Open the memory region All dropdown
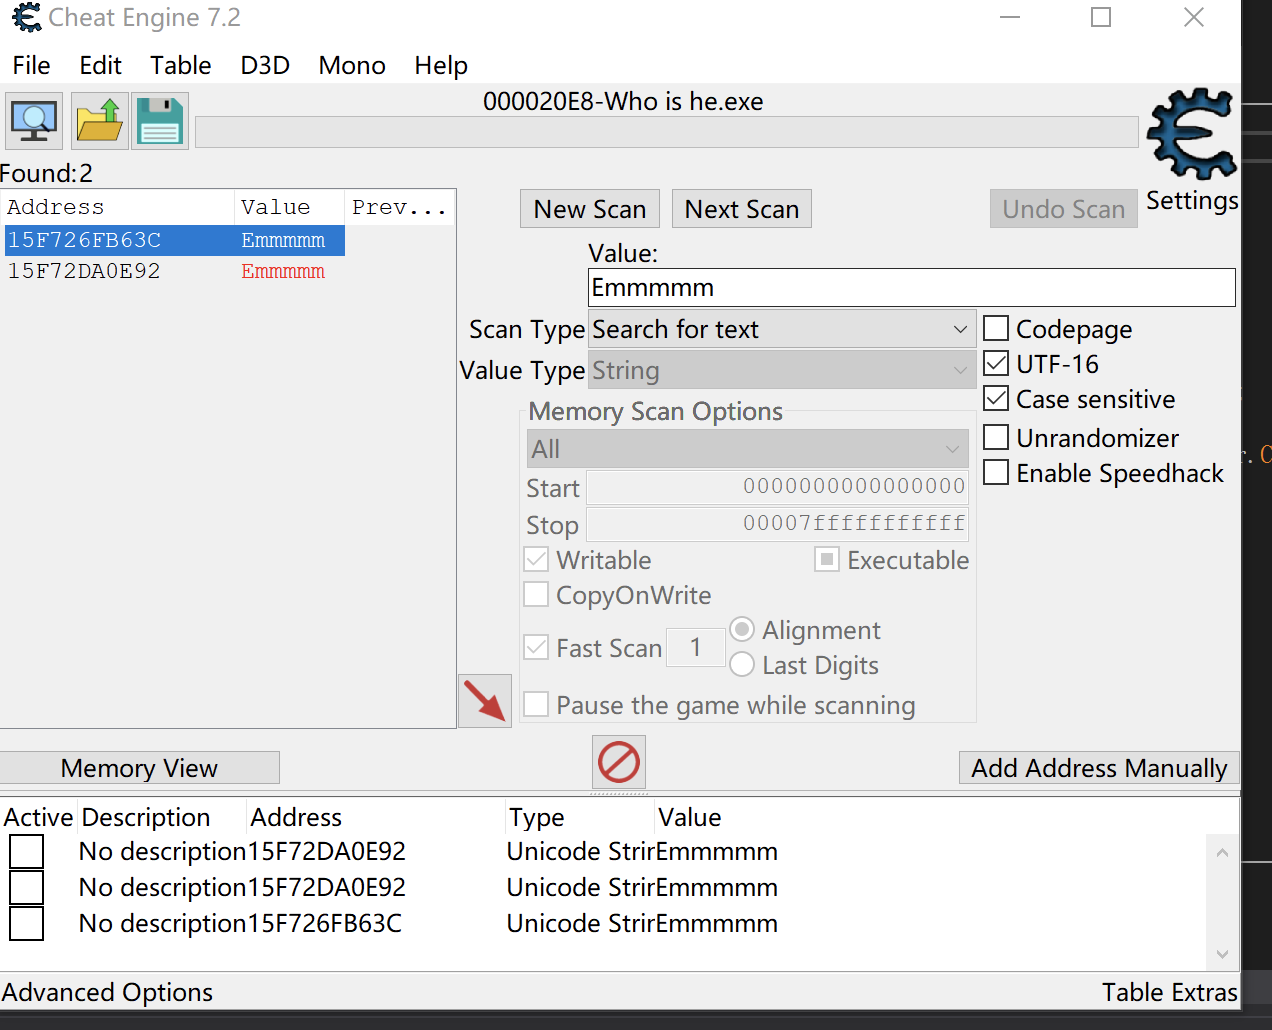Viewport: 1272px width, 1030px height. point(748,449)
